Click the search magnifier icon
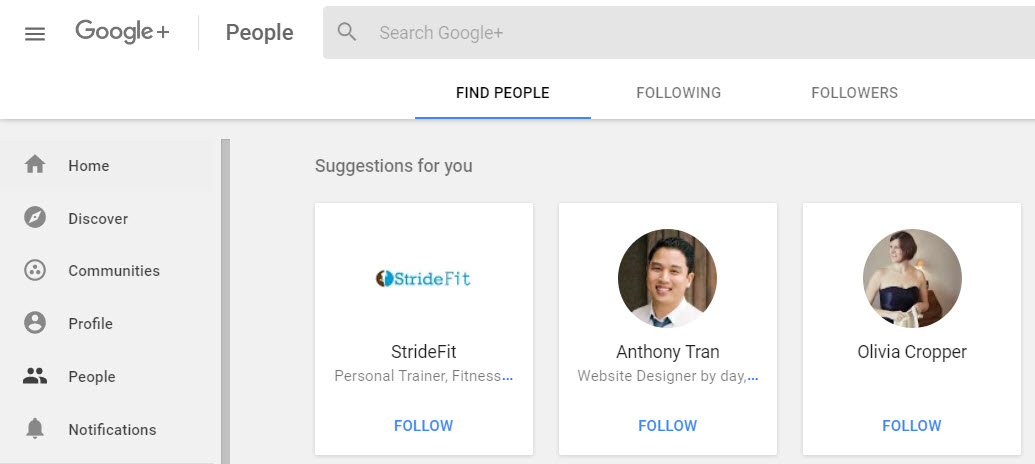 click(347, 32)
